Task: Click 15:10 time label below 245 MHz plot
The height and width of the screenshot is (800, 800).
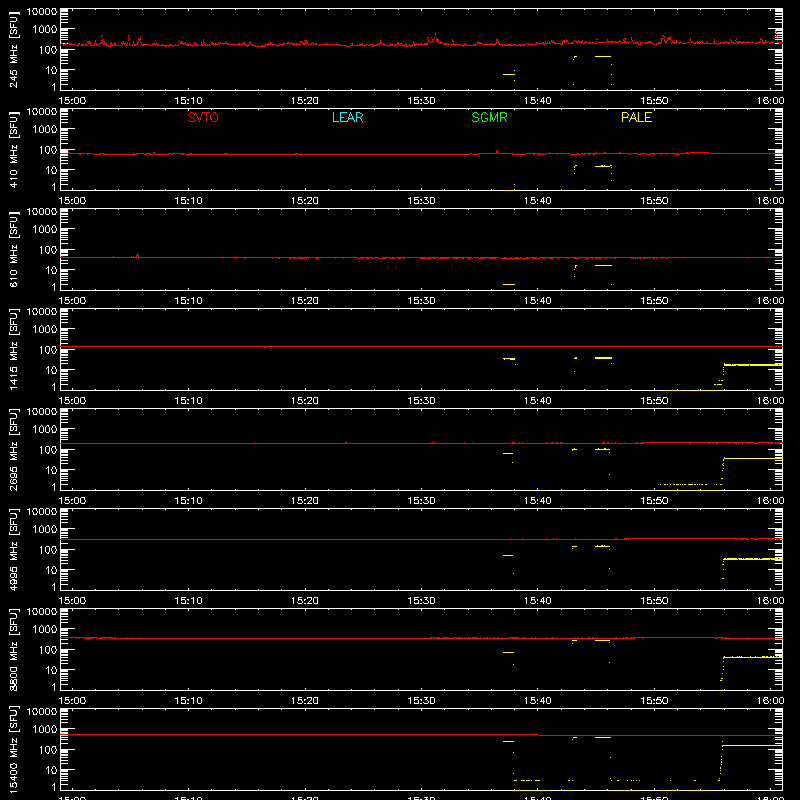Action: click(x=188, y=101)
